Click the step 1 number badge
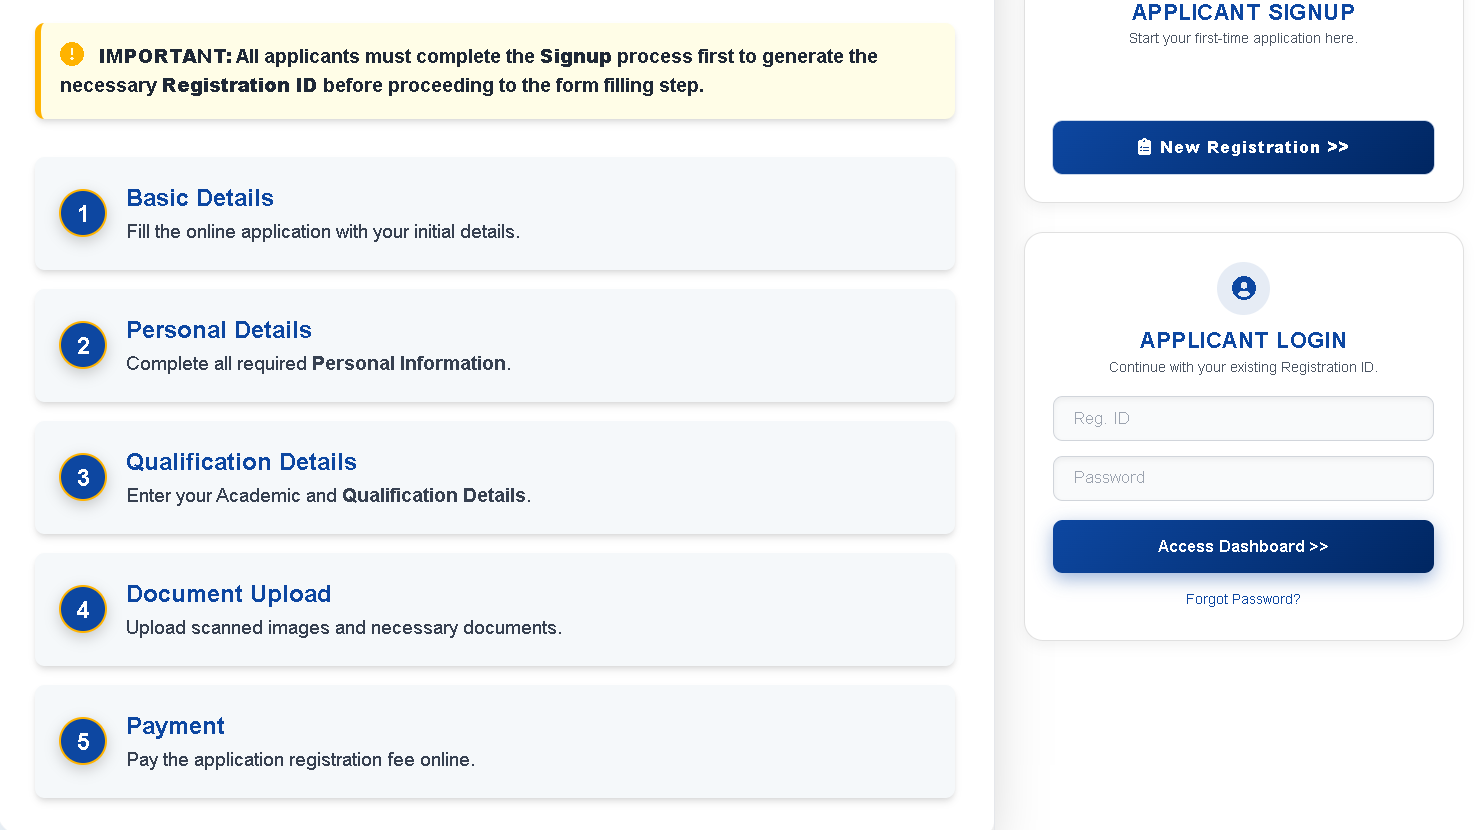 83,214
